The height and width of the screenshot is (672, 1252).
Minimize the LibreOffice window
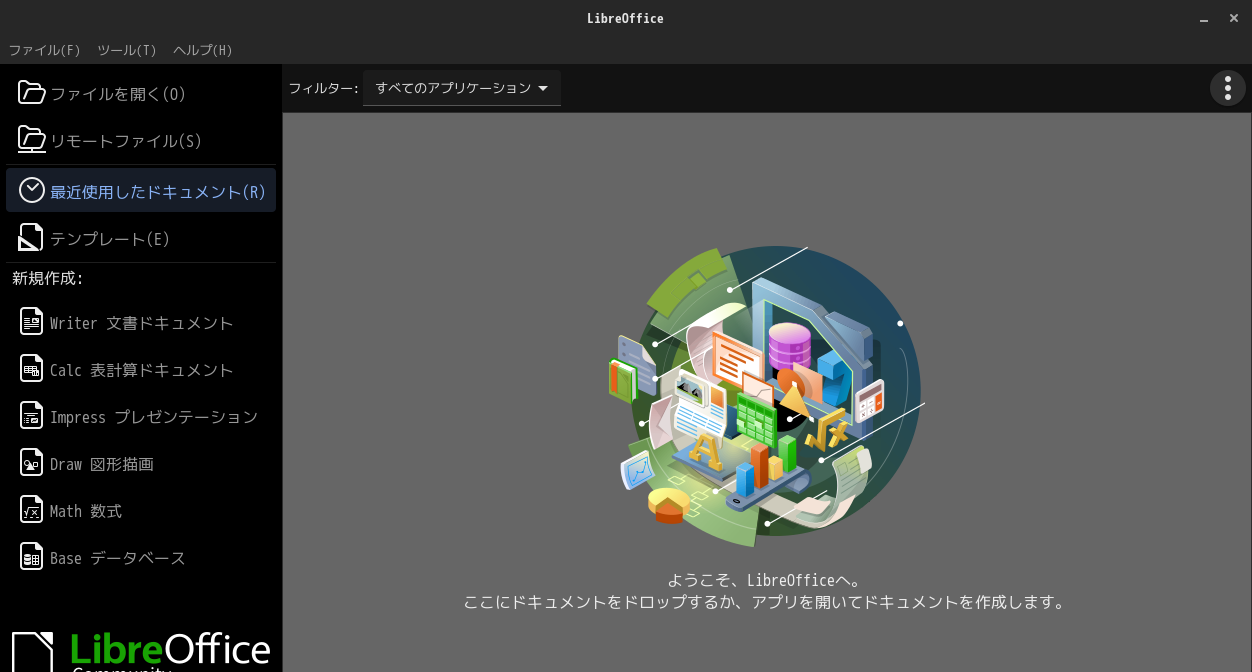coord(1204,18)
